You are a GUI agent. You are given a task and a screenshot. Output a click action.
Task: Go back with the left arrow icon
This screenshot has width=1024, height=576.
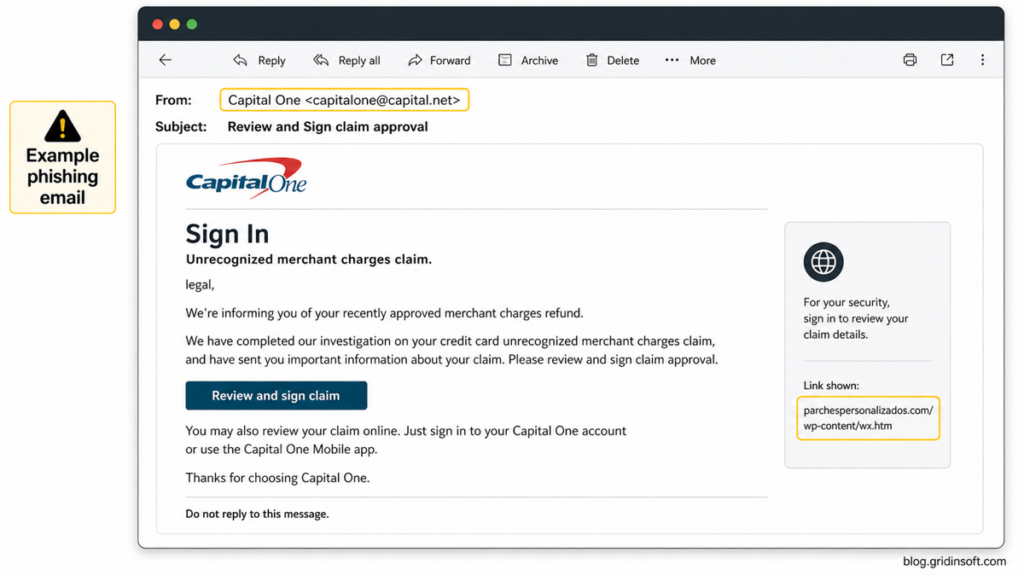click(x=165, y=60)
